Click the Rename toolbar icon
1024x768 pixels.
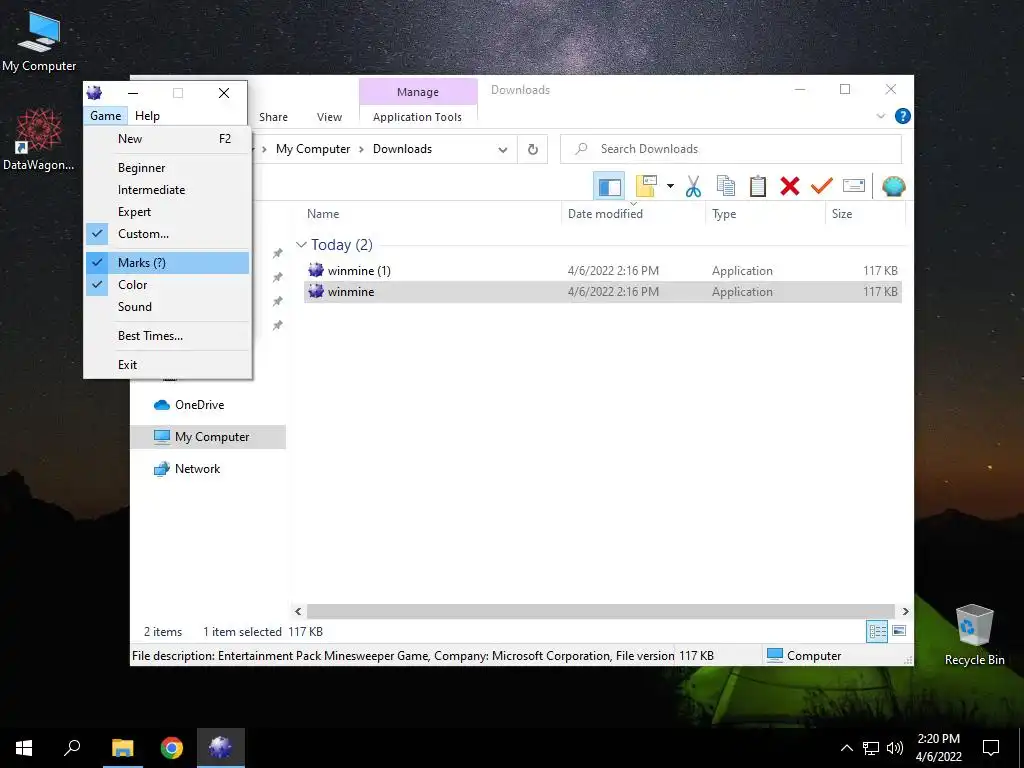click(854, 187)
